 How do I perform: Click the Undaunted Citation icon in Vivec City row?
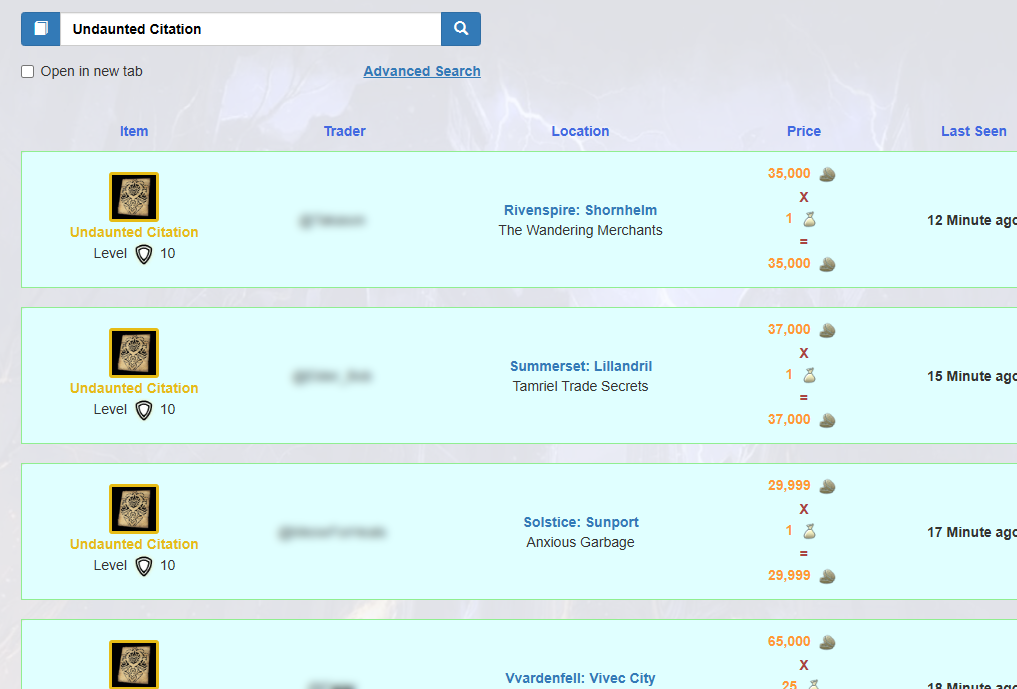coord(134,664)
